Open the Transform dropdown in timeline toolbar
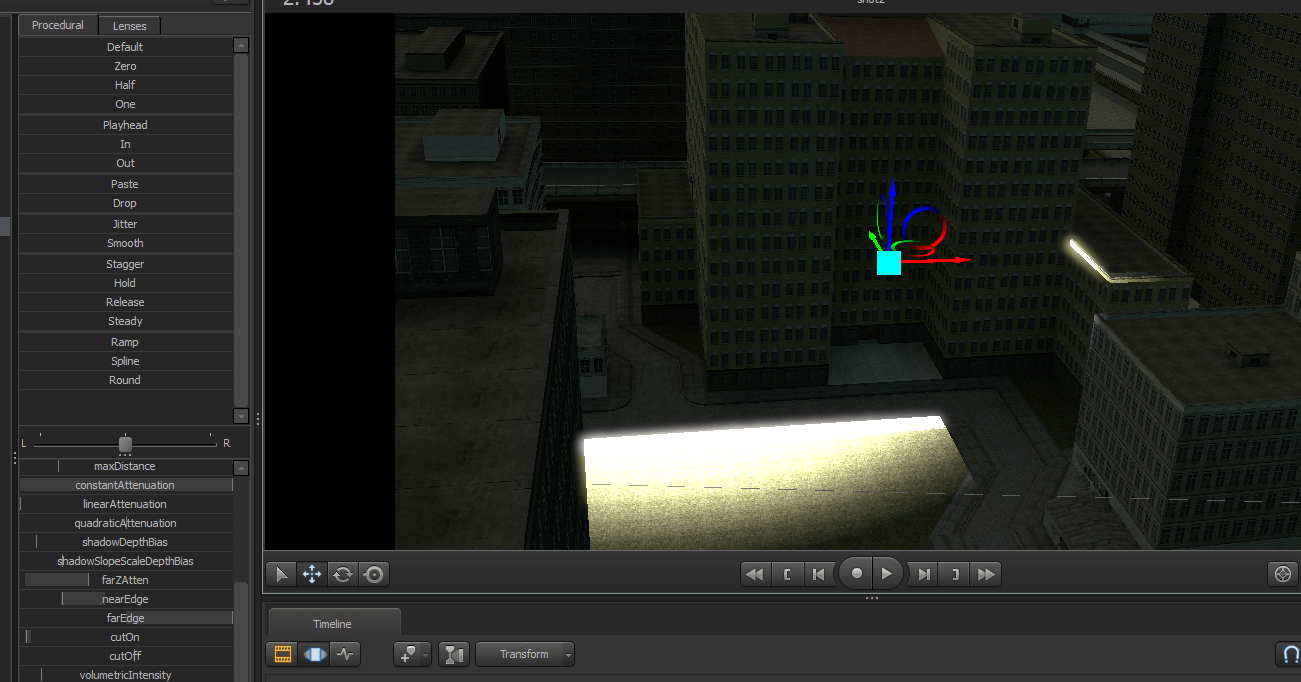Screen dimensions: 1301x682 click(x=525, y=655)
